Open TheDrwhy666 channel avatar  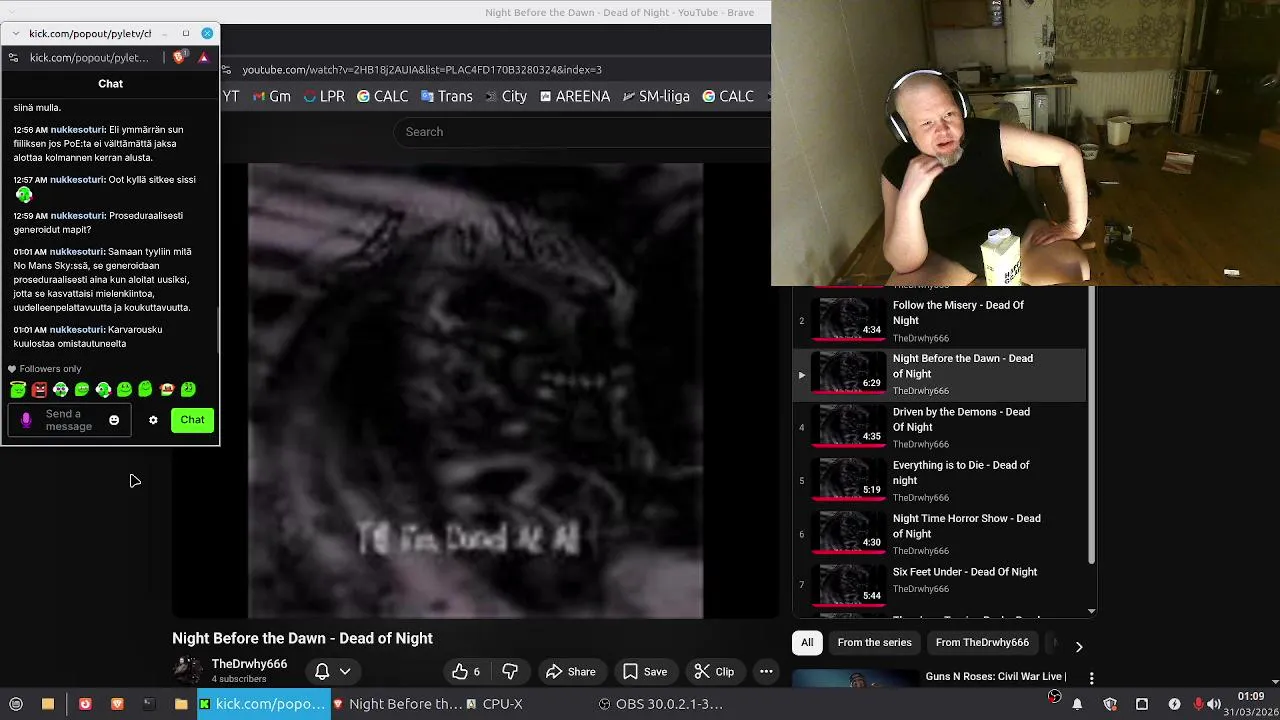(x=188, y=671)
